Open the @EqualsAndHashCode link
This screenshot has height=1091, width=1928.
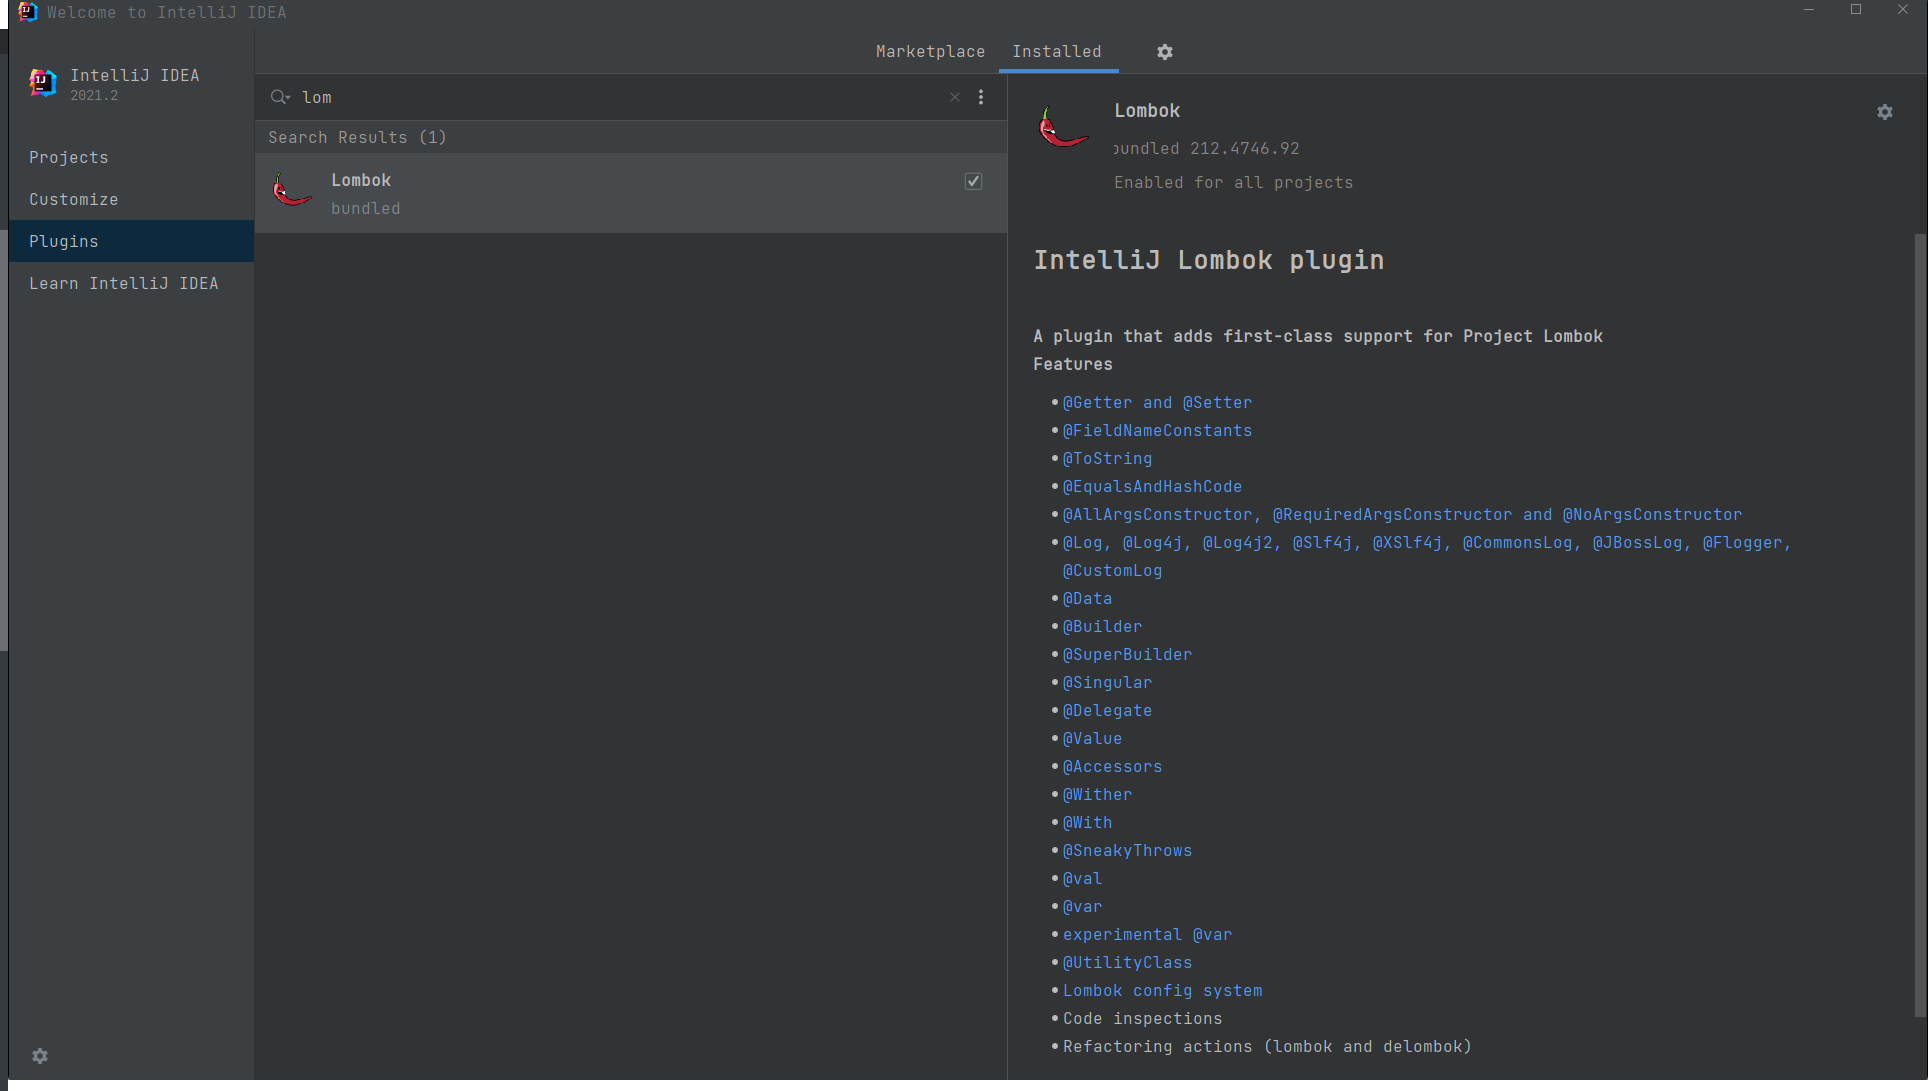tap(1152, 486)
